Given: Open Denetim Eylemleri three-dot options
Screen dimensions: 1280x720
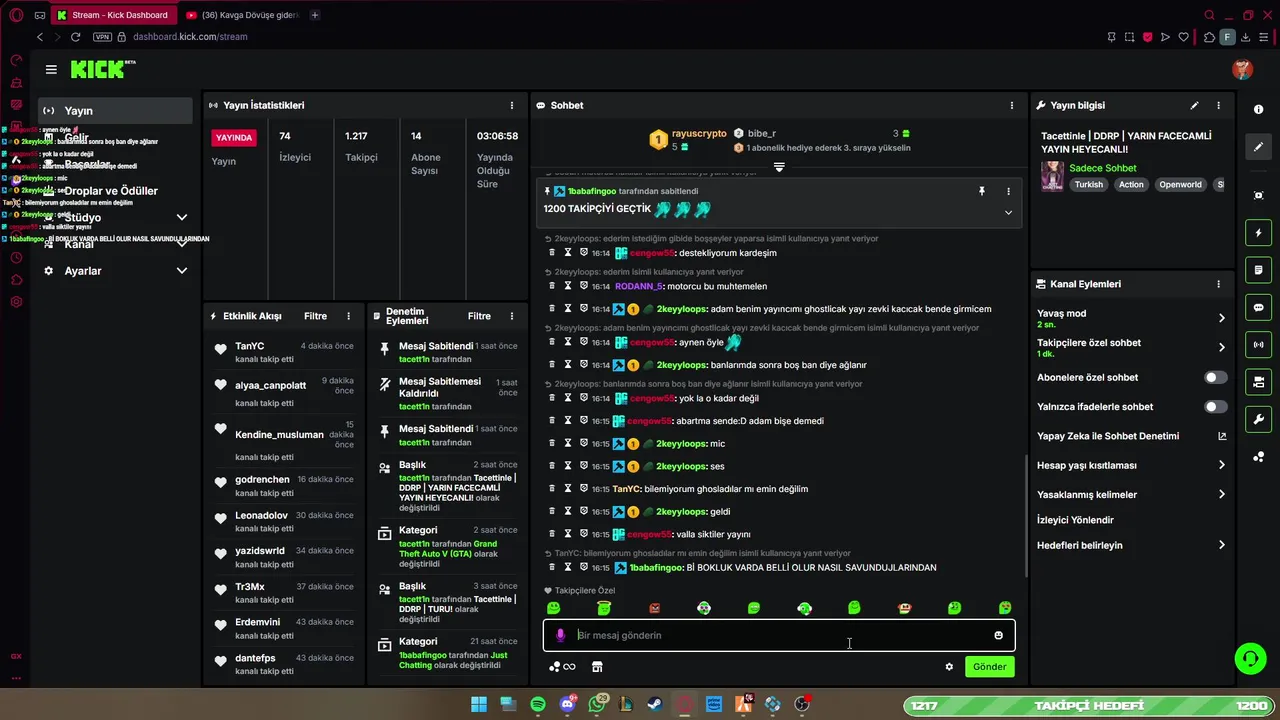Looking at the screenshot, I should coord(512,316).
